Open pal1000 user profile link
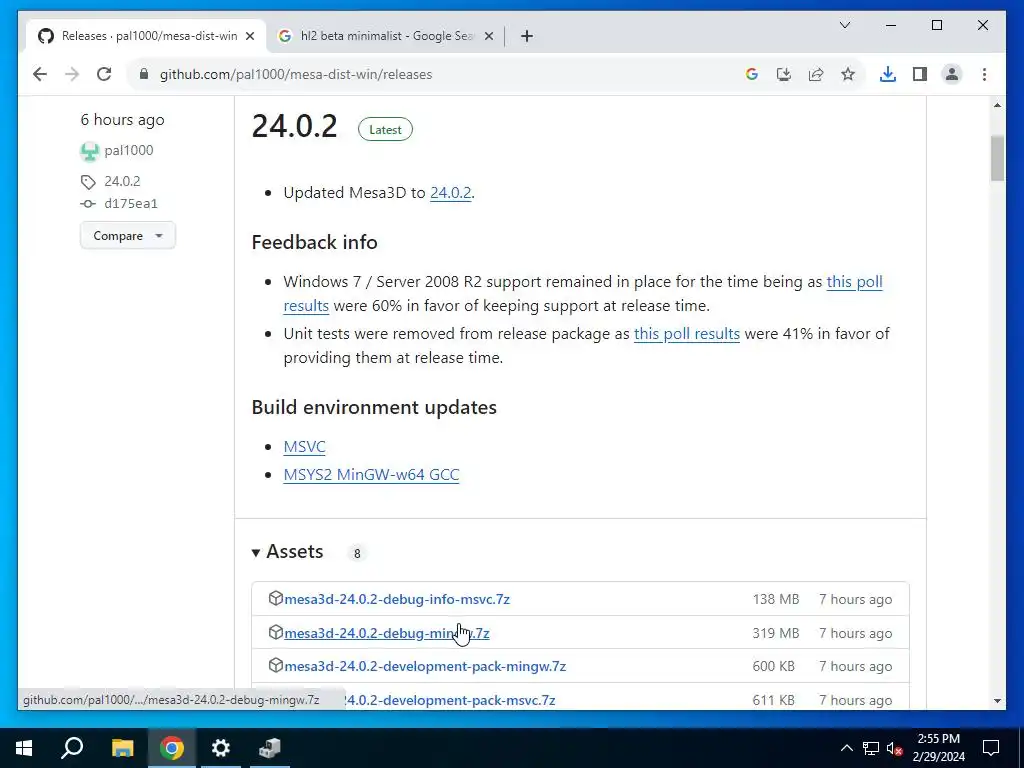This screenshot has width=1024, height=768. (x=129, y=150)
